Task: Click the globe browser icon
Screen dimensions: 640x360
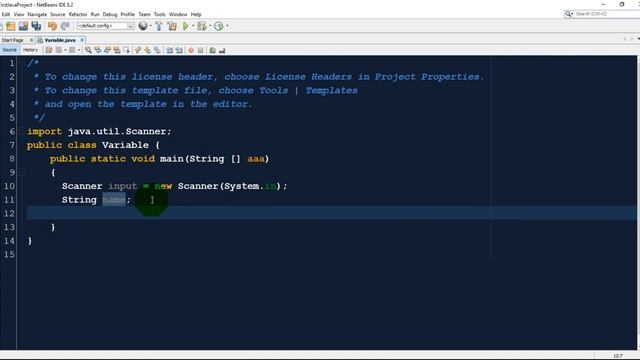Action: click(143, 26)
